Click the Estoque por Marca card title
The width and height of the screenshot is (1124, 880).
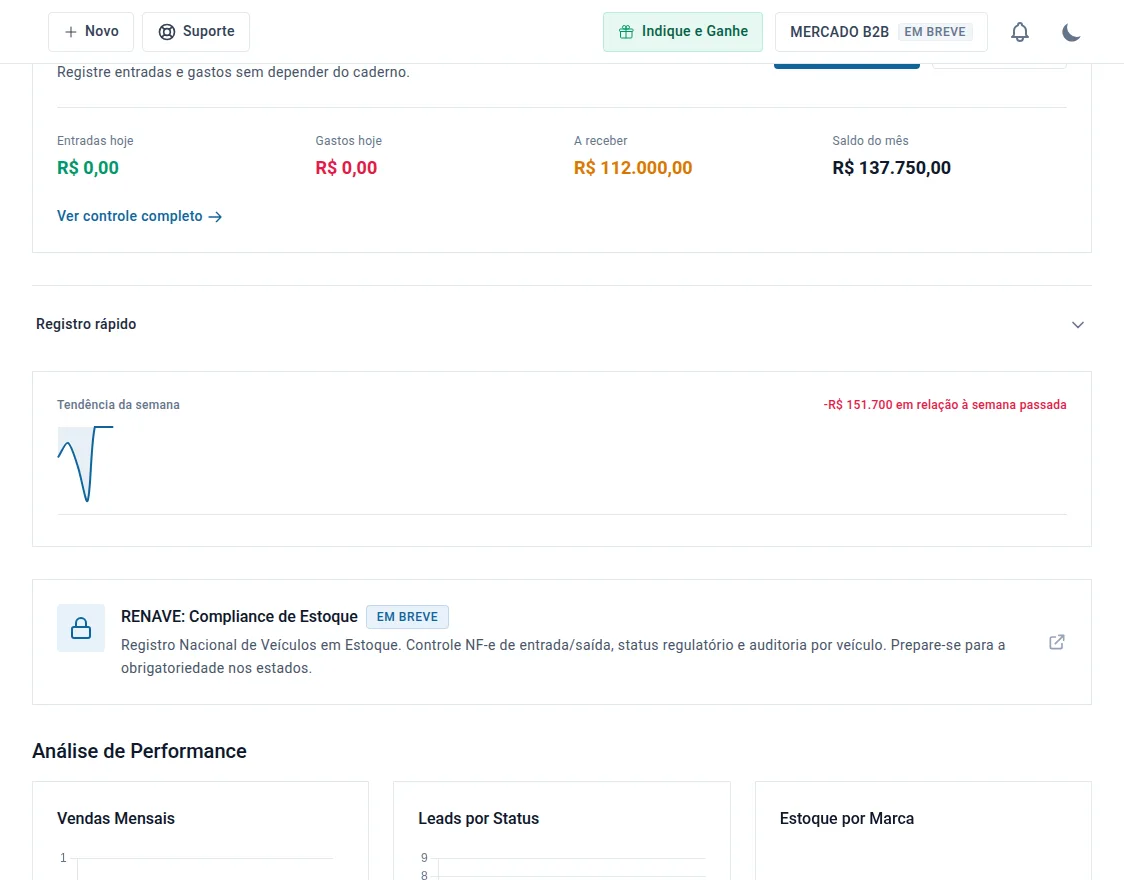point(847,818)
